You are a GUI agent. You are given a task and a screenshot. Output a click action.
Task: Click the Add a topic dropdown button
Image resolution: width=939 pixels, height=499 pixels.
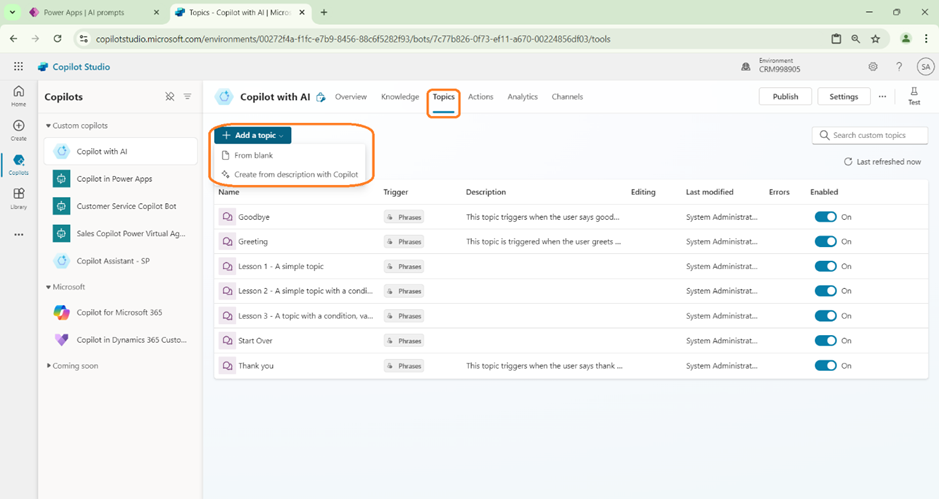pyautogui.click(x=253, y=135)
